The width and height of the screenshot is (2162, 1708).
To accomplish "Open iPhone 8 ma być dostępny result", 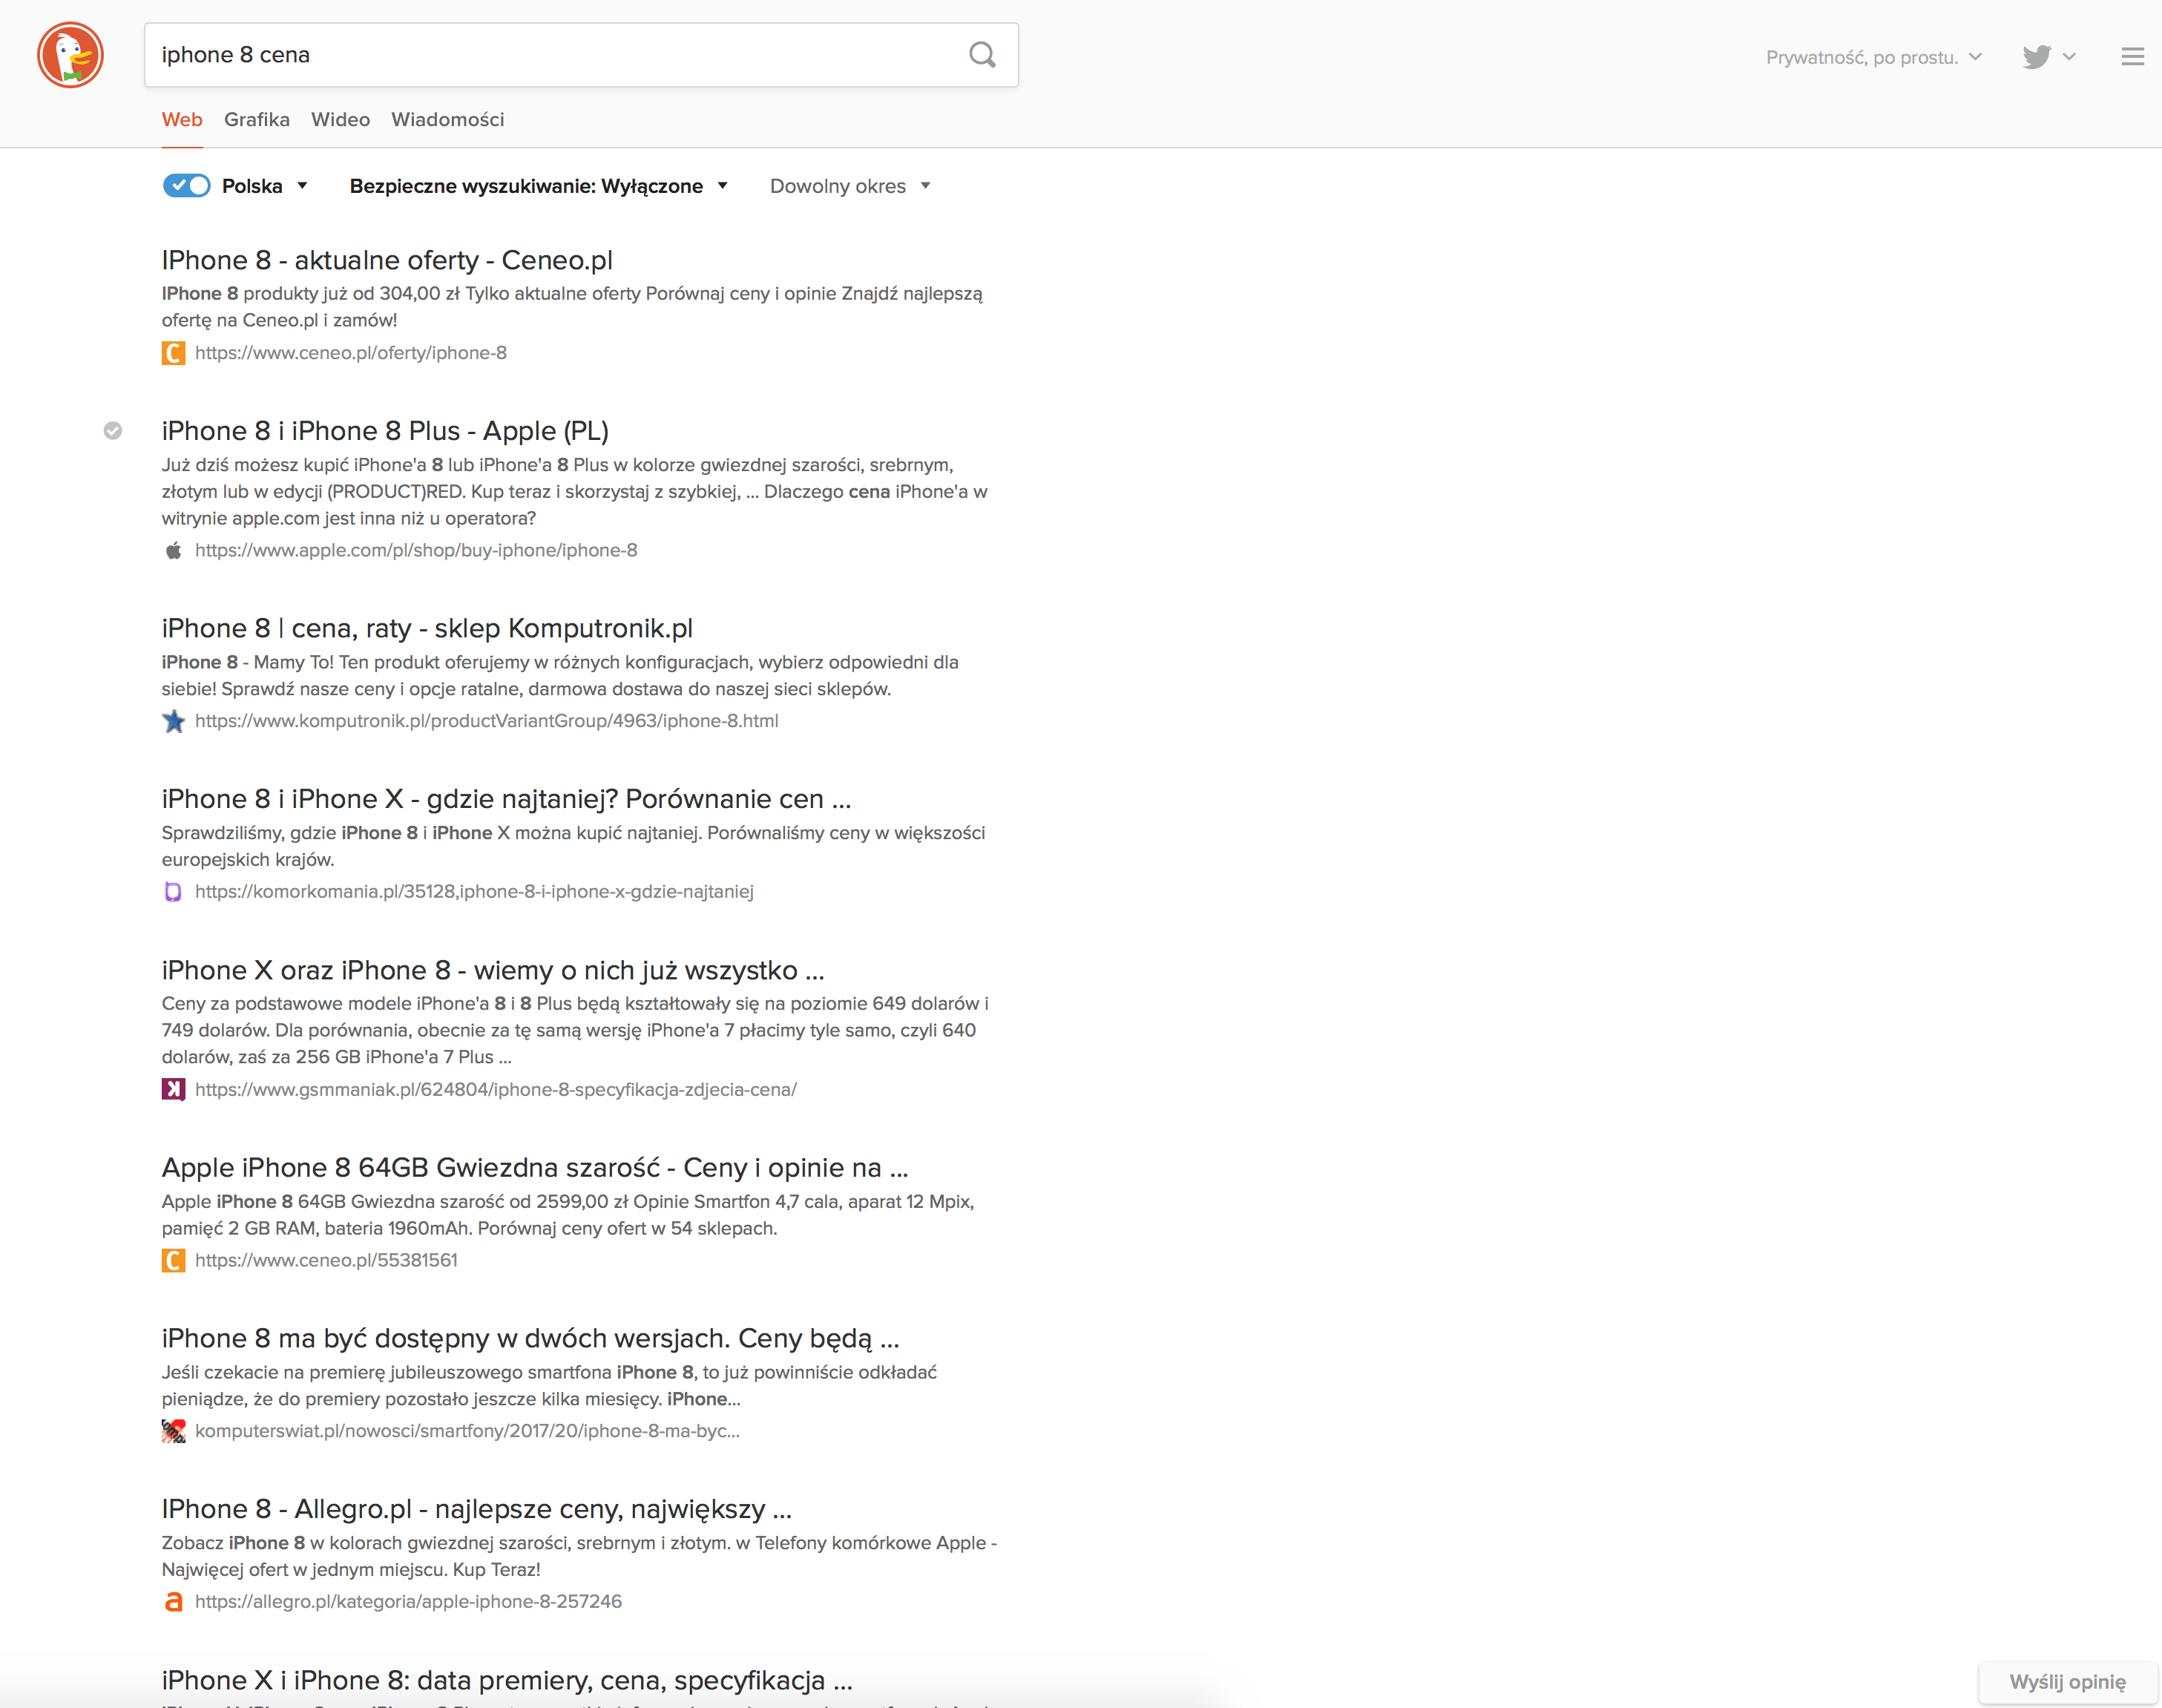I will tap(531, 1339).
